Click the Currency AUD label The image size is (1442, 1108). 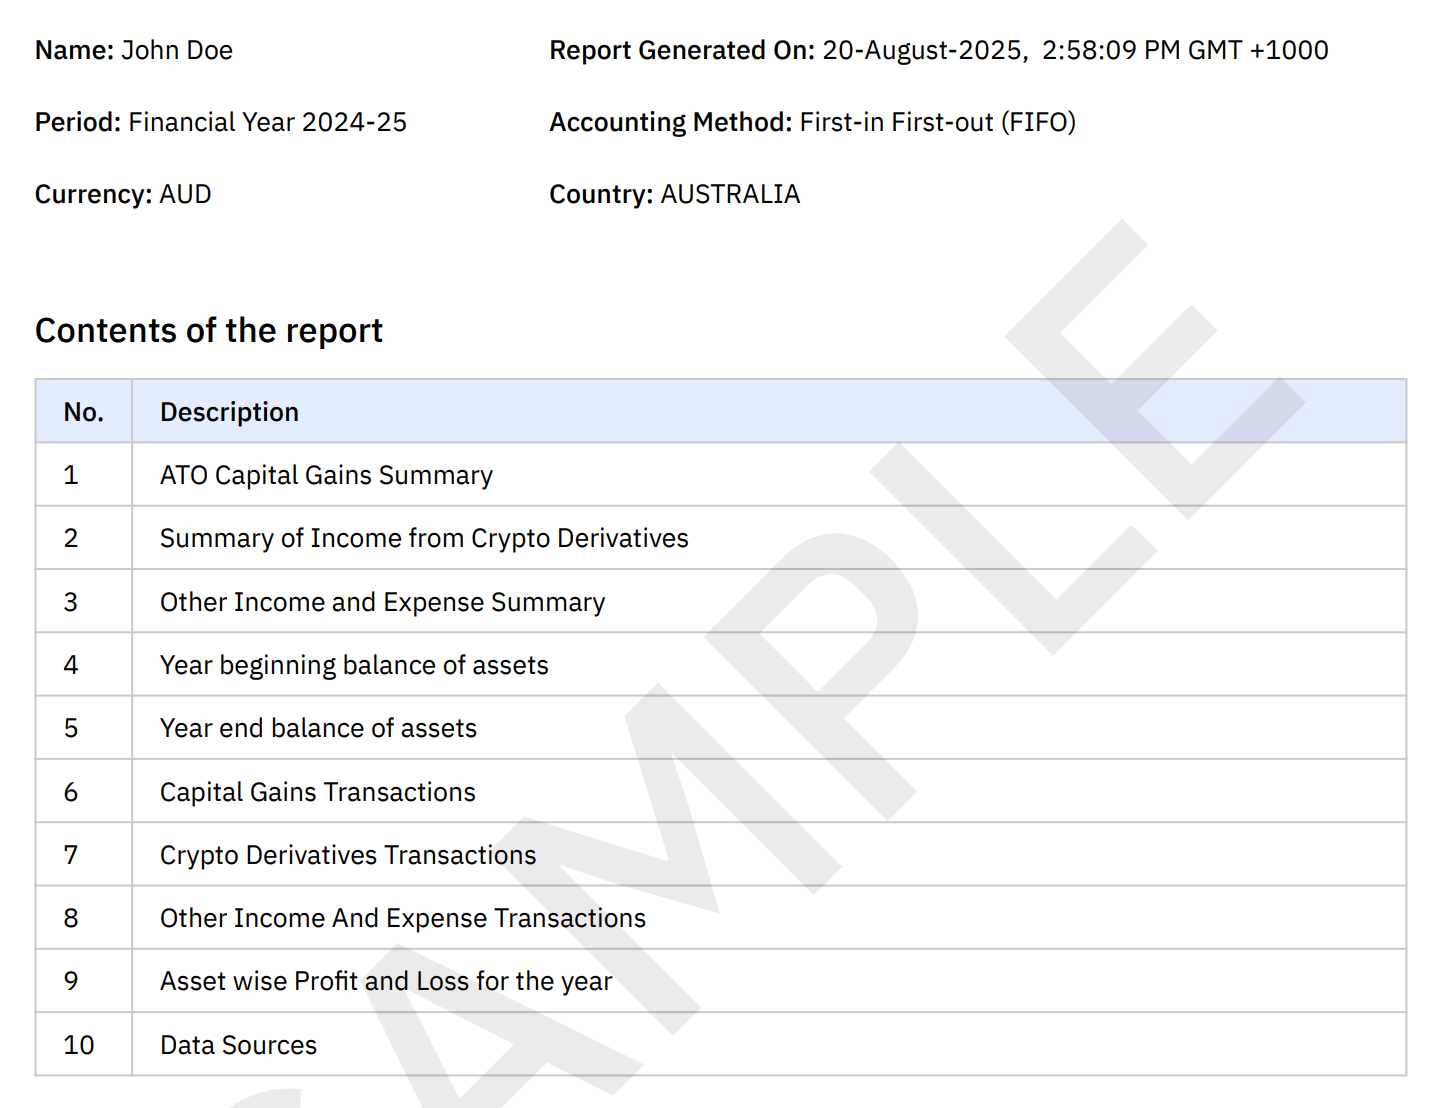(123, 194)
